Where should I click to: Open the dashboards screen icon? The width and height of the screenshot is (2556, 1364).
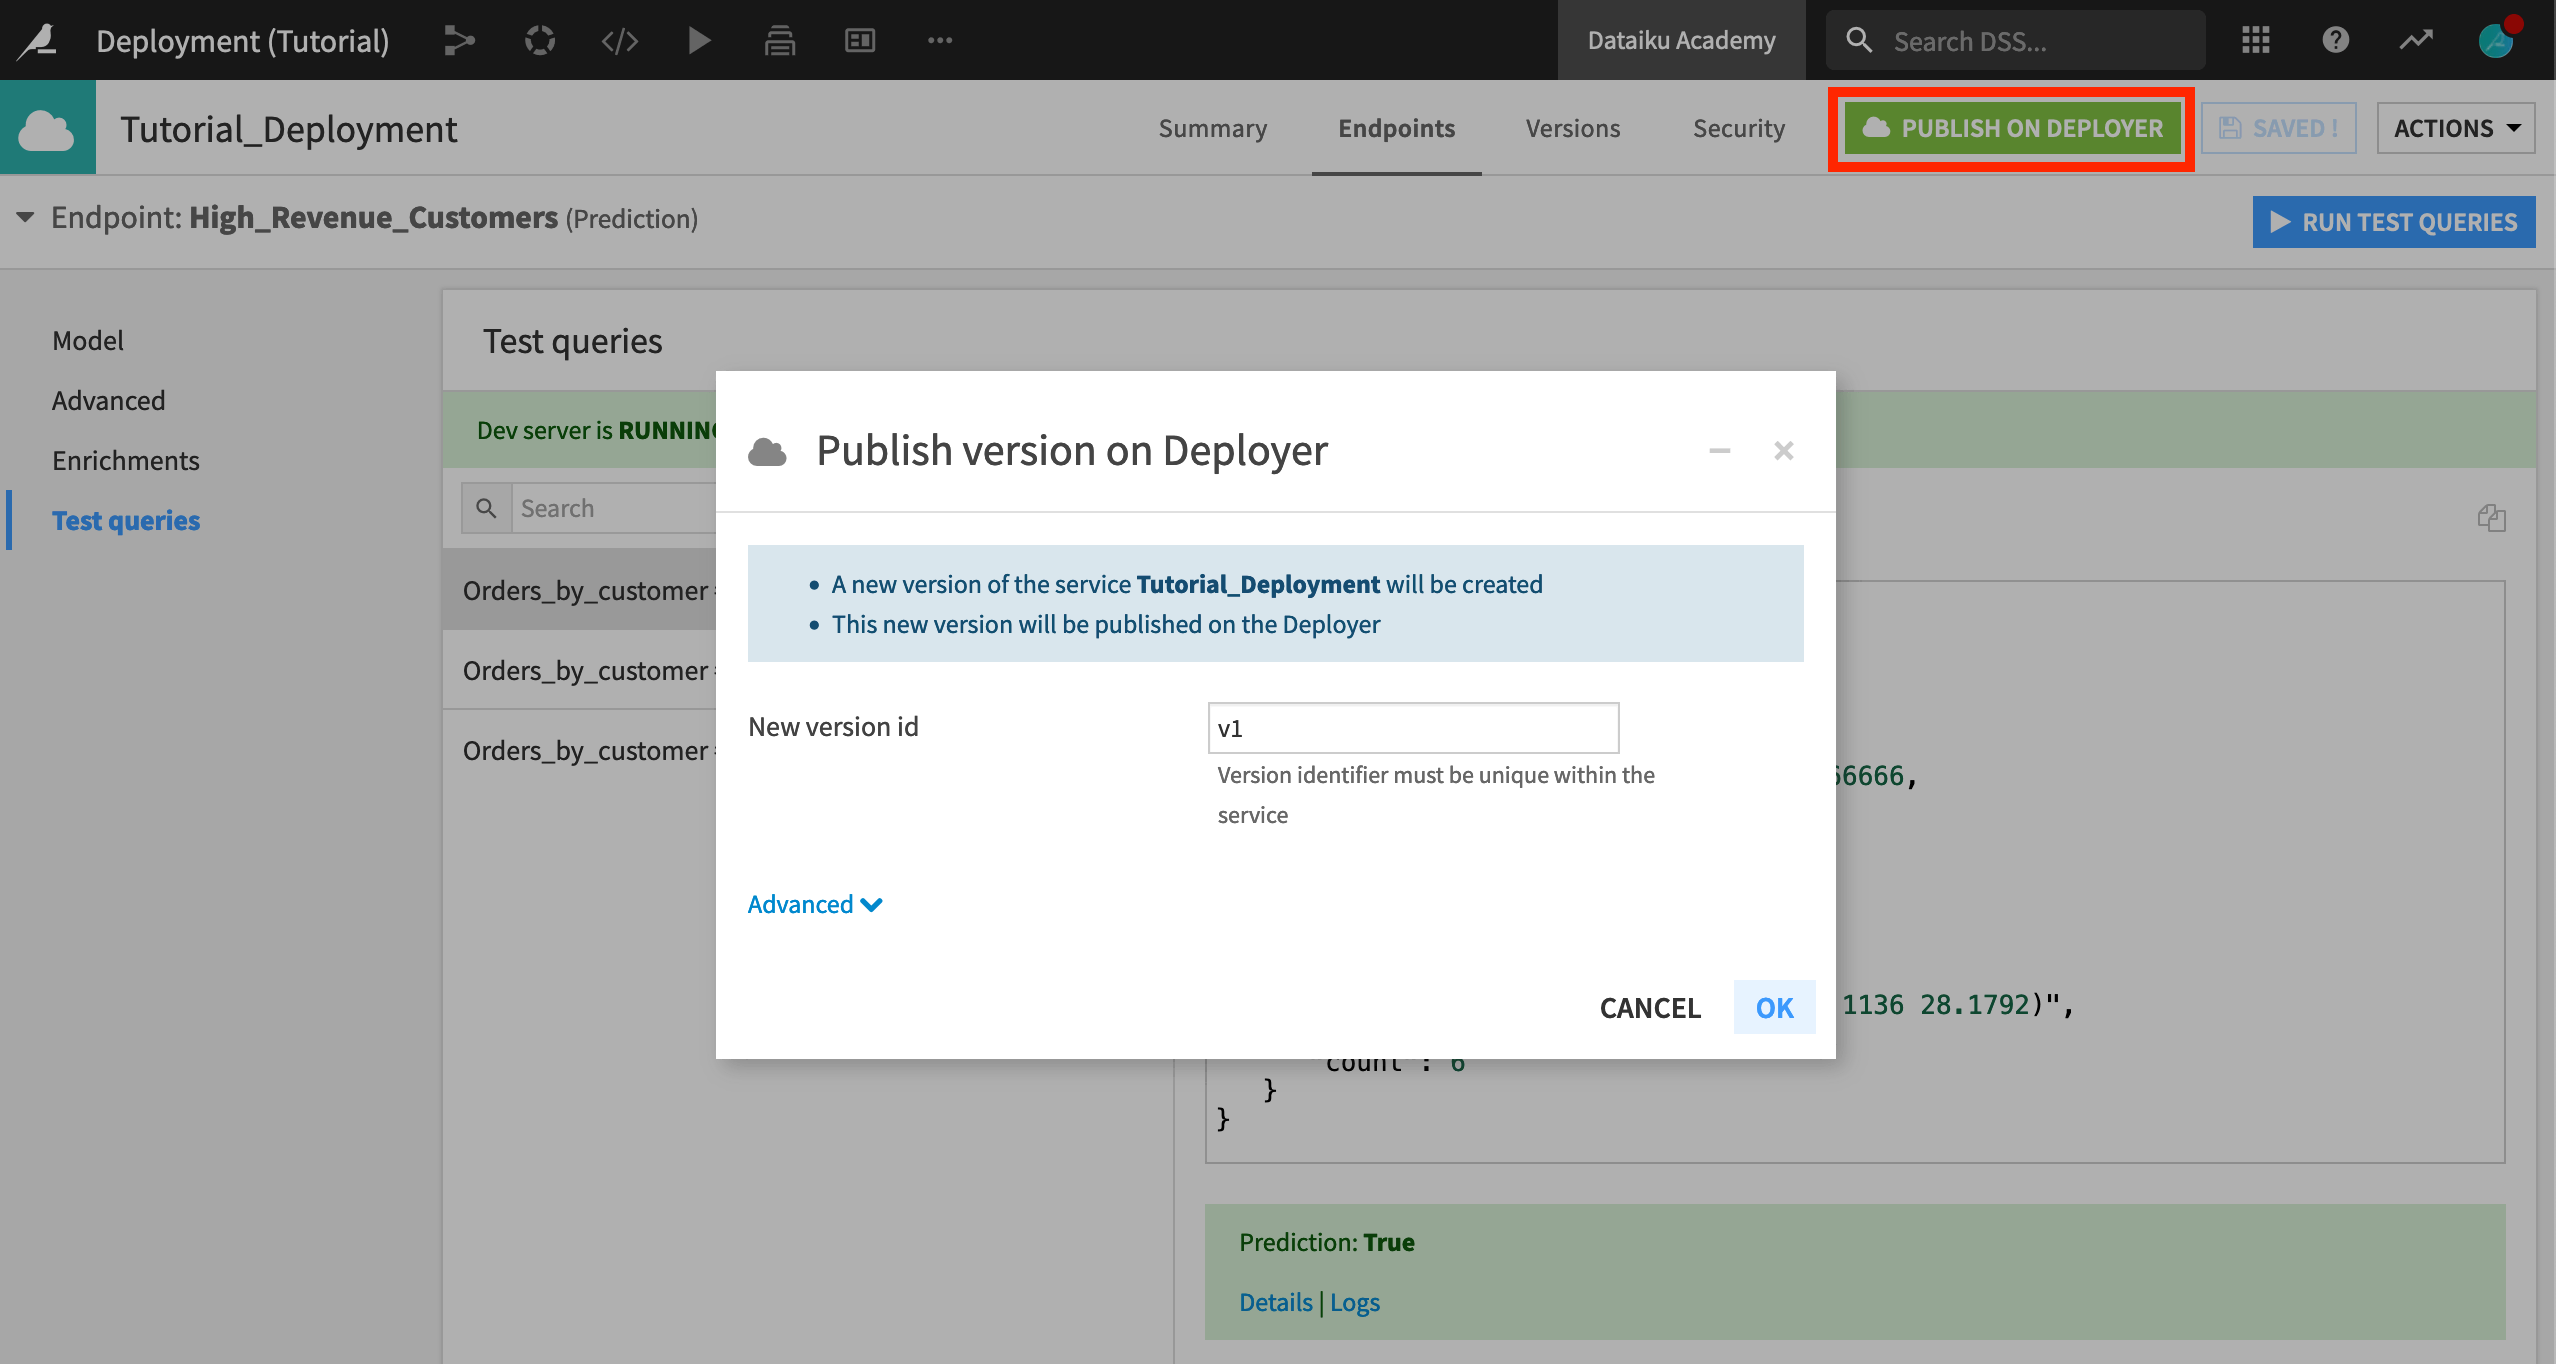pyautogui.click(x=860, y=40)
